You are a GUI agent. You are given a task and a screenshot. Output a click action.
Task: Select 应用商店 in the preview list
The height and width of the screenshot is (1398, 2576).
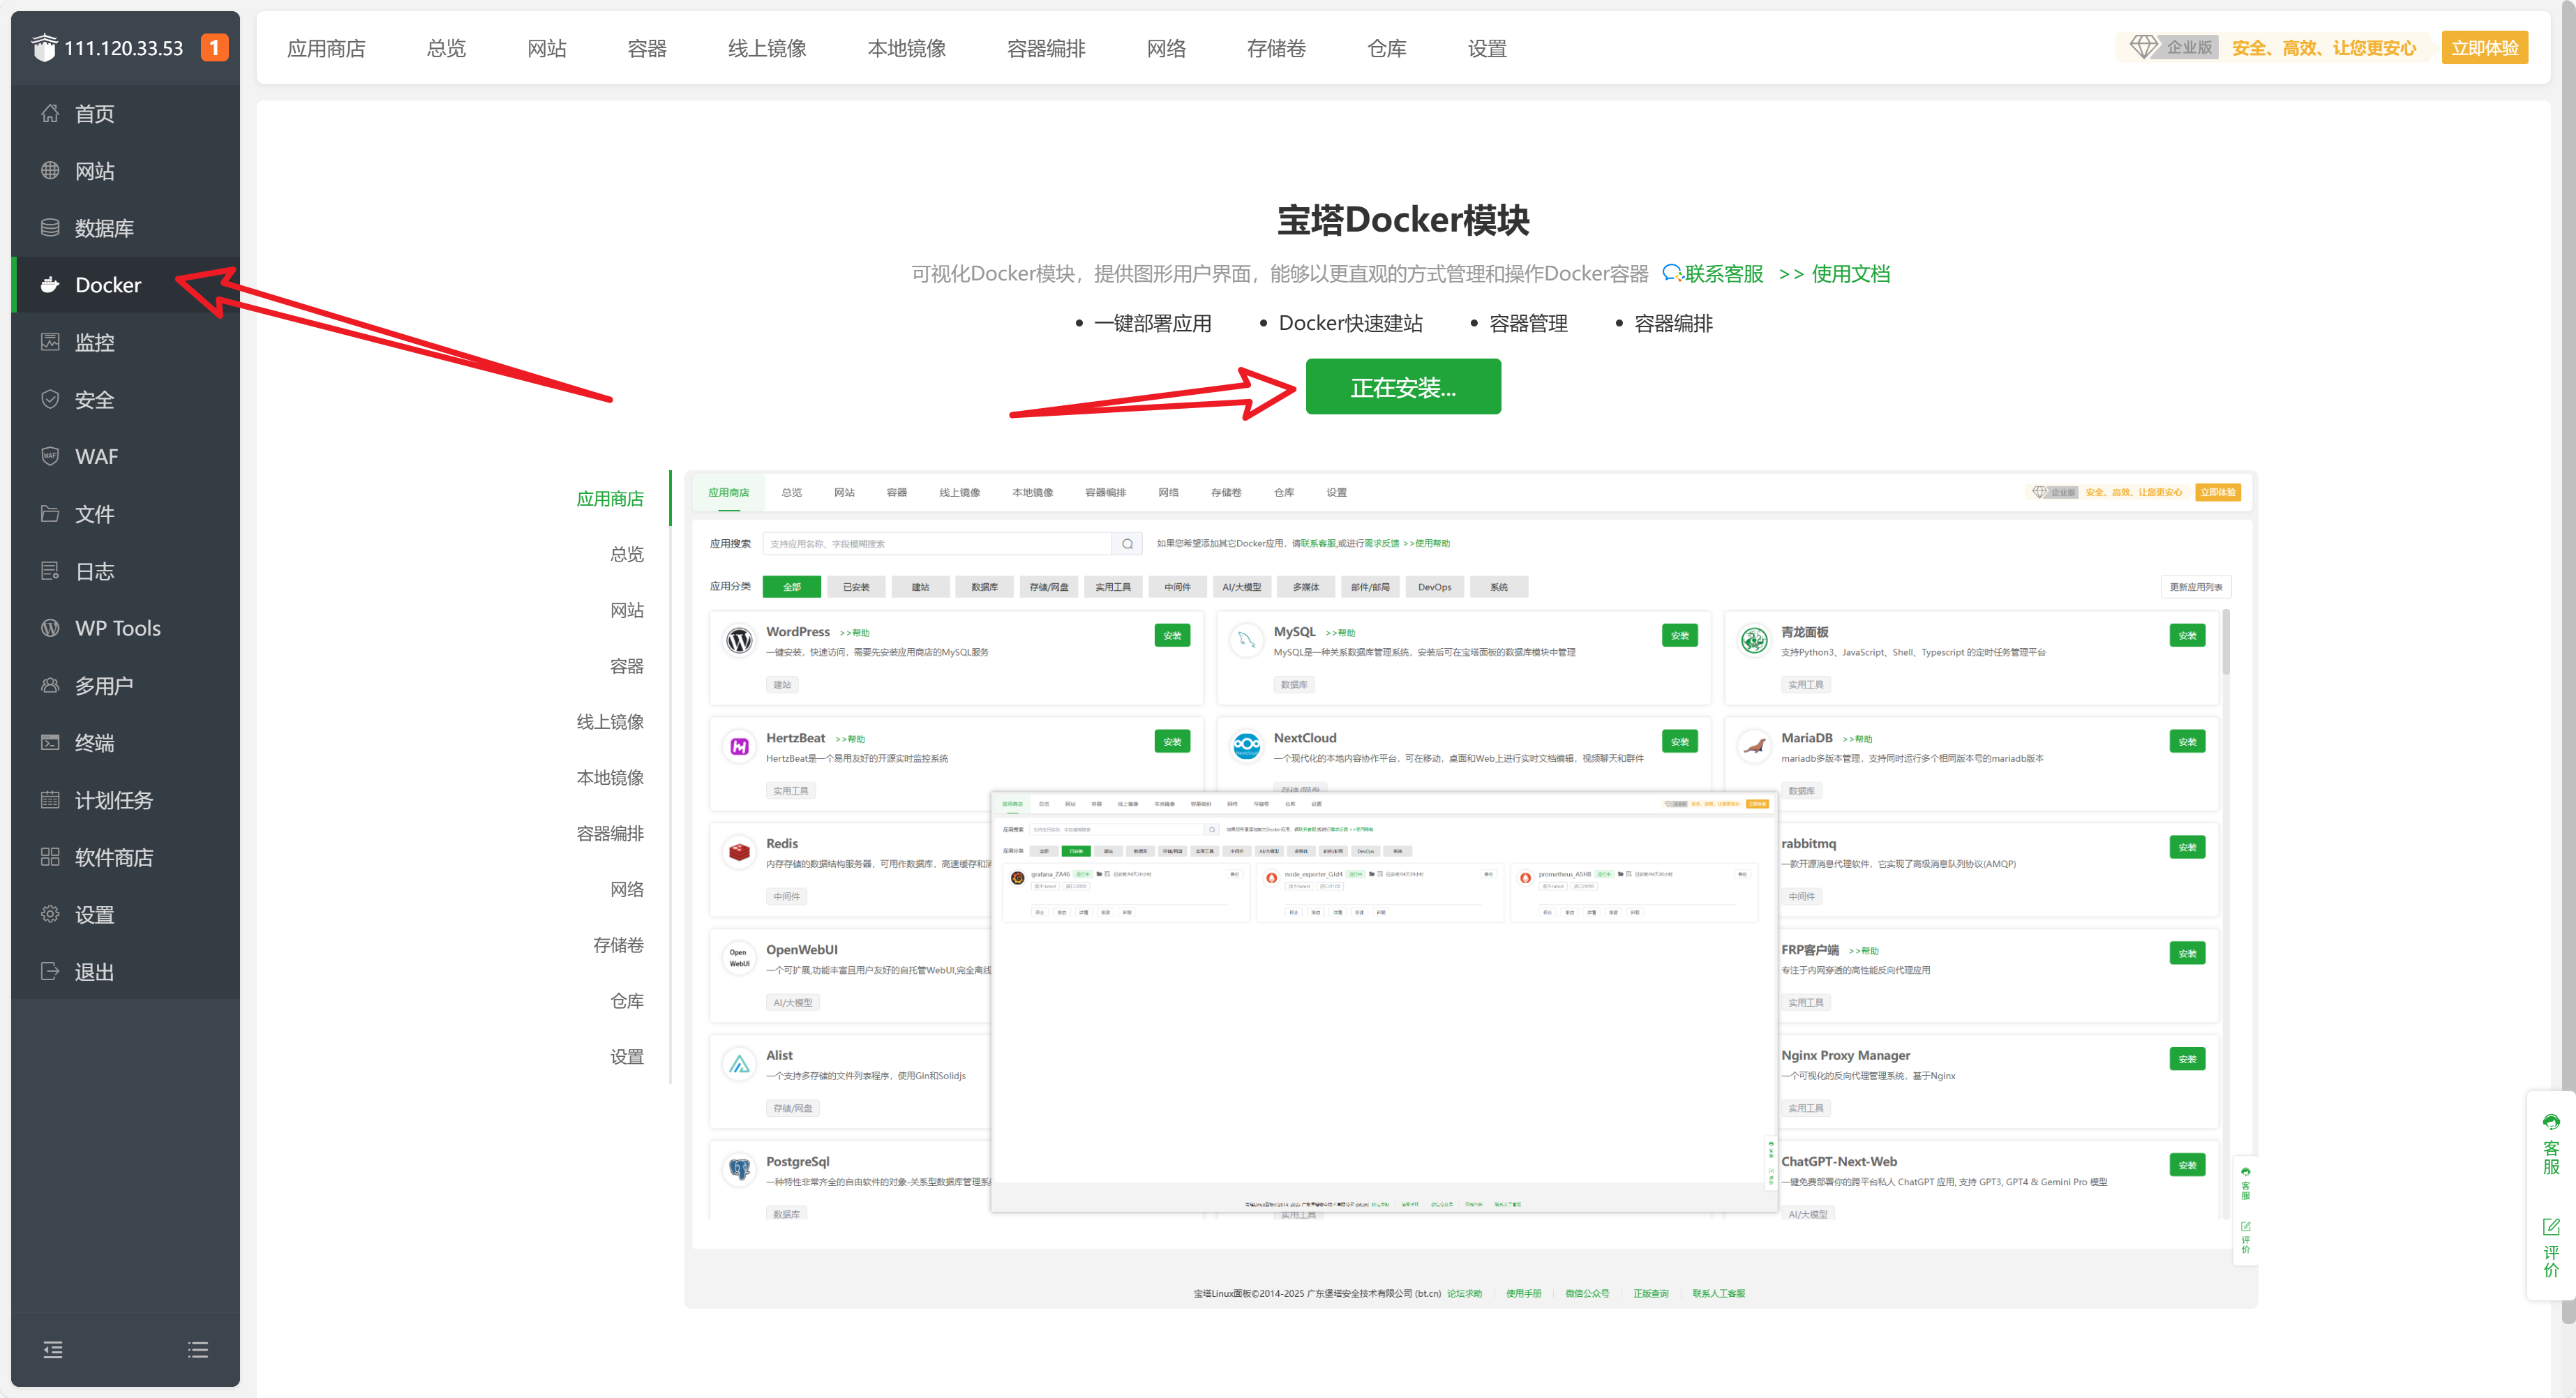point(610,498)
